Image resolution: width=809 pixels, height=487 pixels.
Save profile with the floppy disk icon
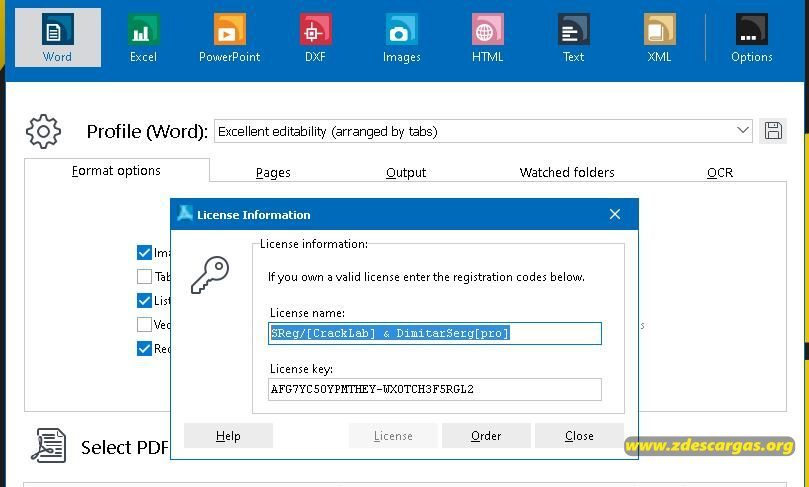(x=773, y=131)
